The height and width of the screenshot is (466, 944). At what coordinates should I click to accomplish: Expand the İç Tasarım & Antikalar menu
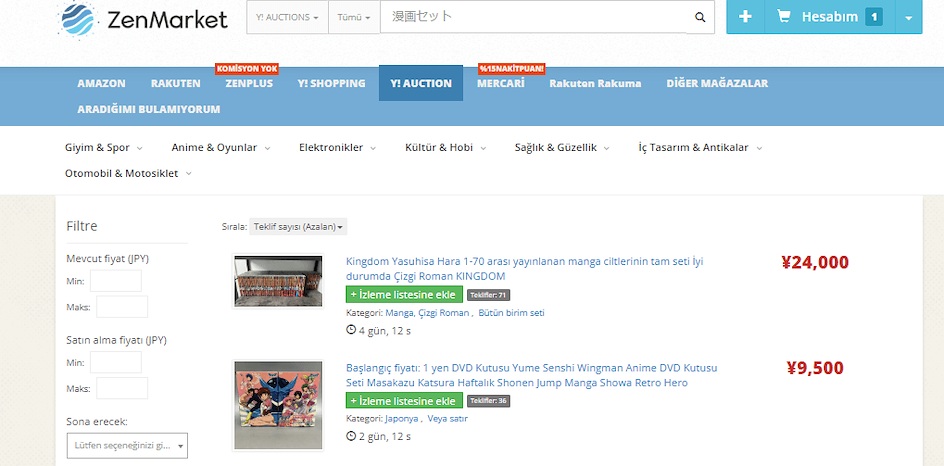700,148
